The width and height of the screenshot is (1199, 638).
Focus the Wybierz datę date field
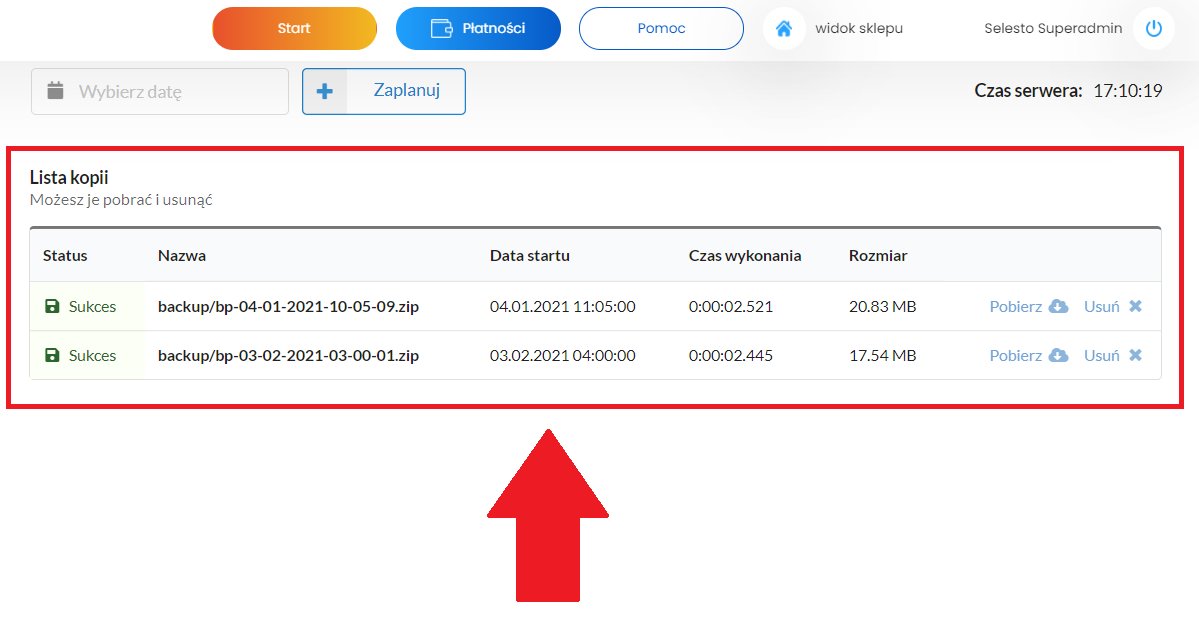(160, 92)
